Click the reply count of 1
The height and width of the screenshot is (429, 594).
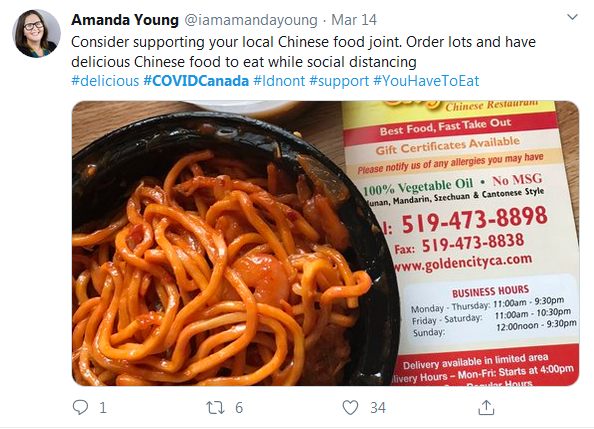[x=103, y=408]
